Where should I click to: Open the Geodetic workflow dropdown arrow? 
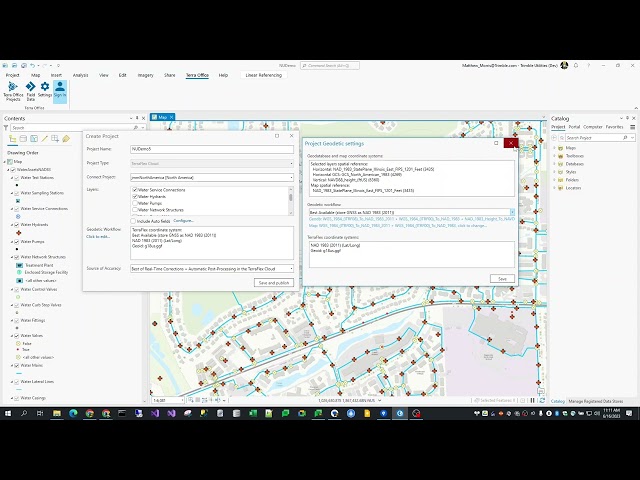(x=512, y=212)
